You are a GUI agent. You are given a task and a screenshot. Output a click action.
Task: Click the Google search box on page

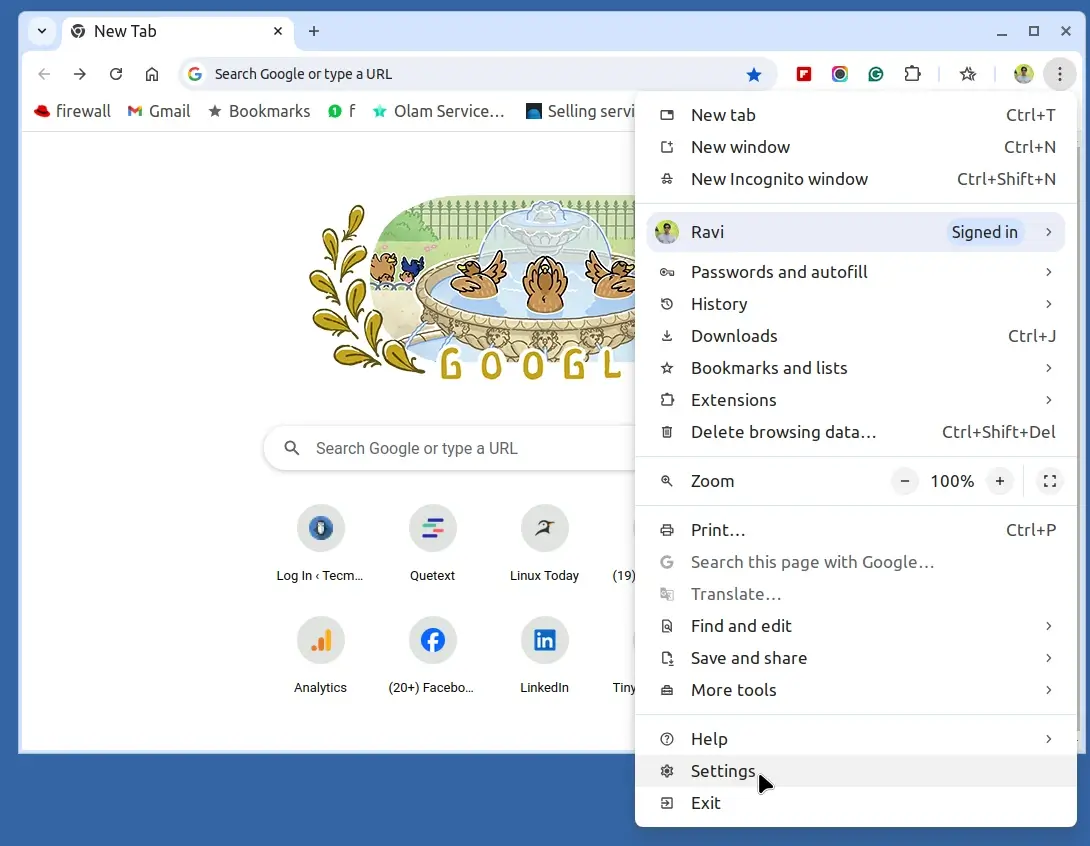pos(449,448)
